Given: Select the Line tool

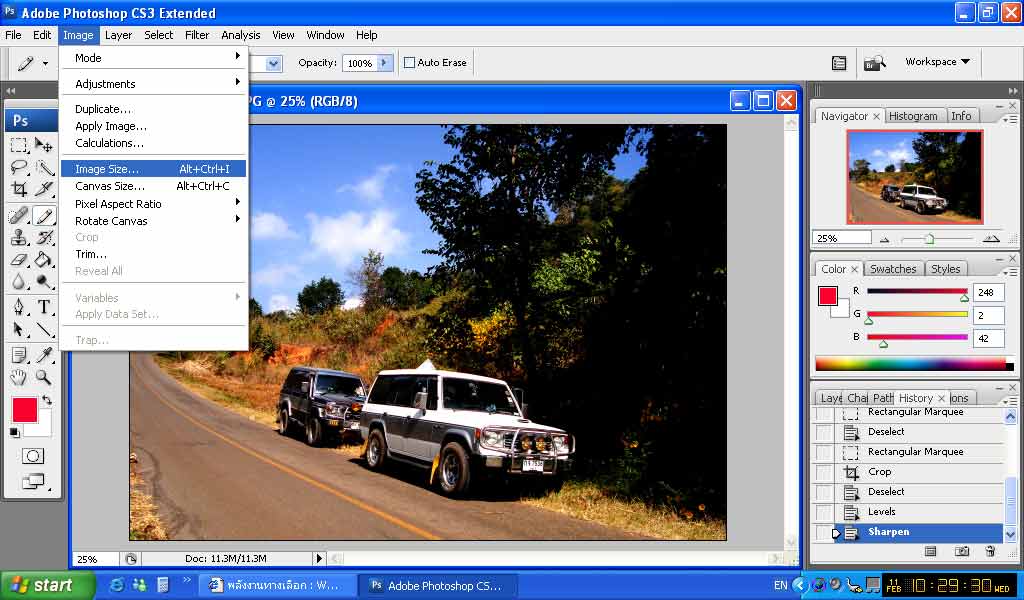Looking at the screenshot, I should (44, 329).
